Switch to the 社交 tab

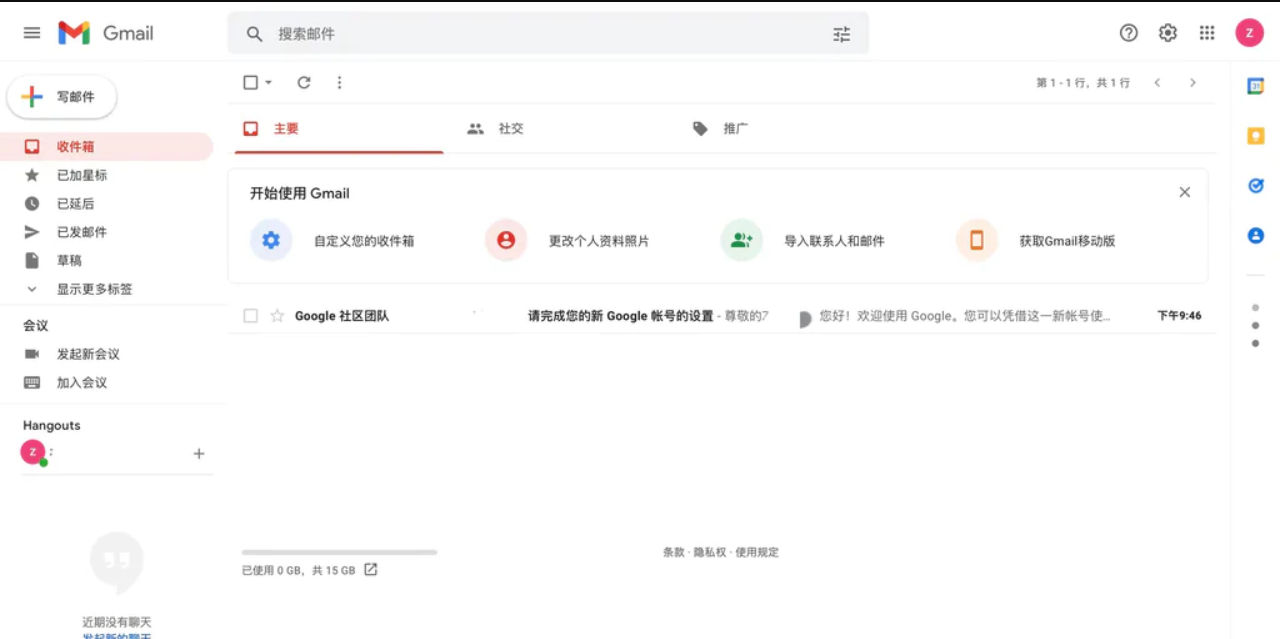[510, 129]
